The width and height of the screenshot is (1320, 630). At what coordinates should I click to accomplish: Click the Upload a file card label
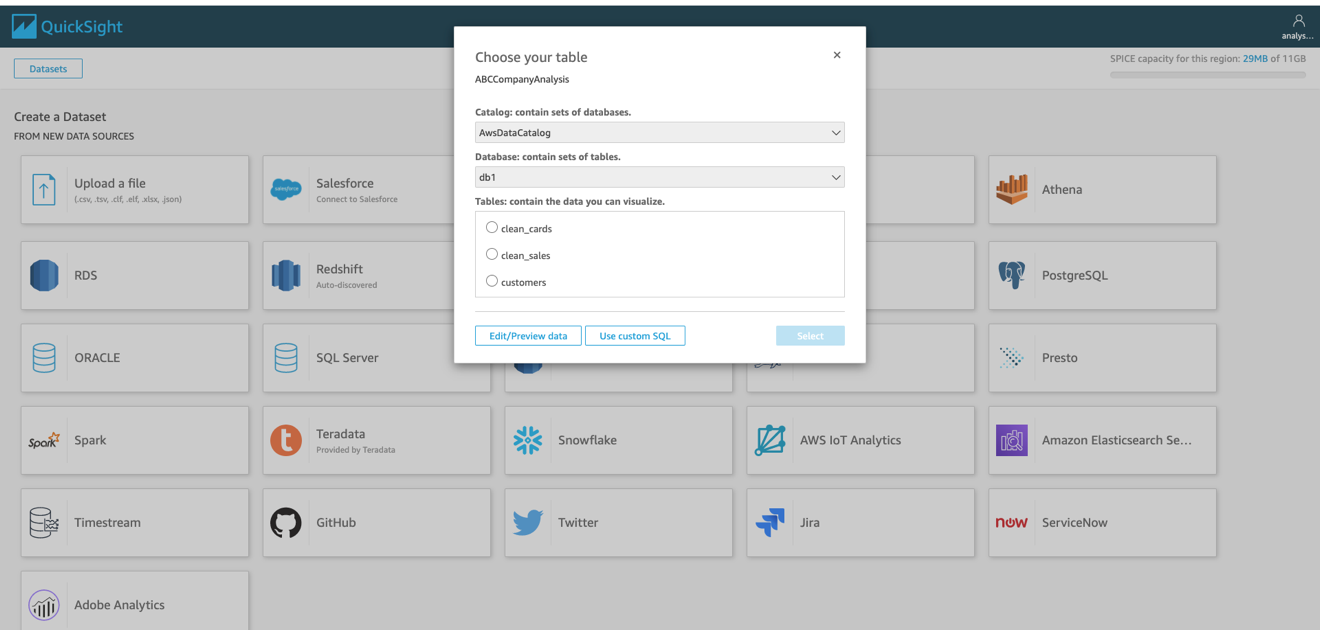click(x=110, y=183)
